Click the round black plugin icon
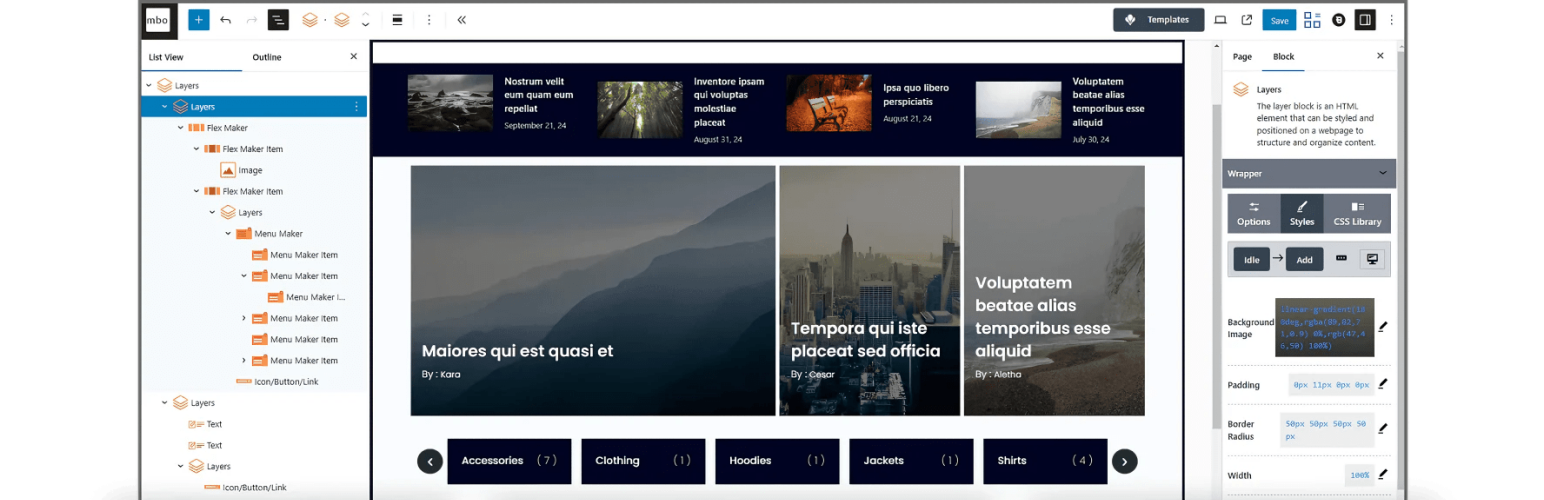Viewport: 1544px width, 500px height. click(x=1338, y=20)
